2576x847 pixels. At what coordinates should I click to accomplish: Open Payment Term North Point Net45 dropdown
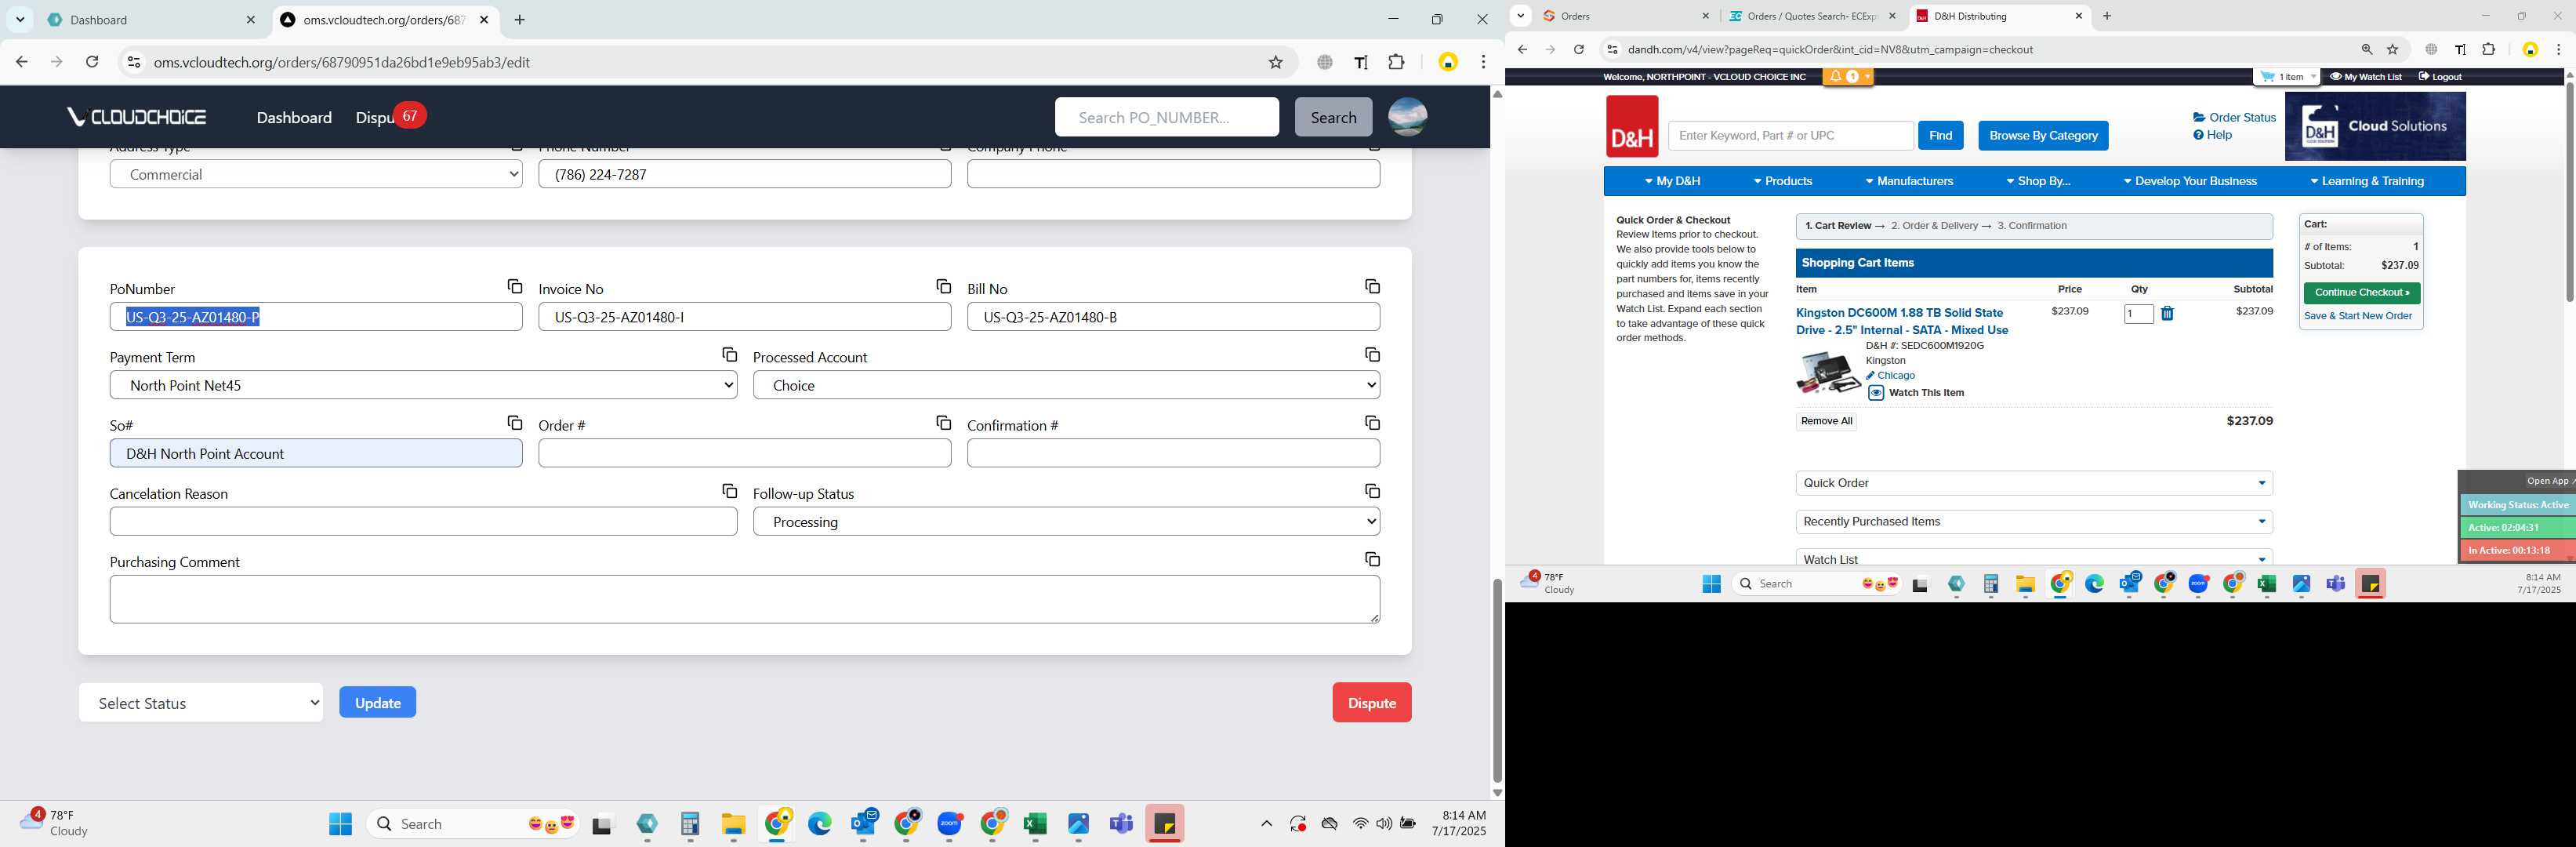coord(423,385)
